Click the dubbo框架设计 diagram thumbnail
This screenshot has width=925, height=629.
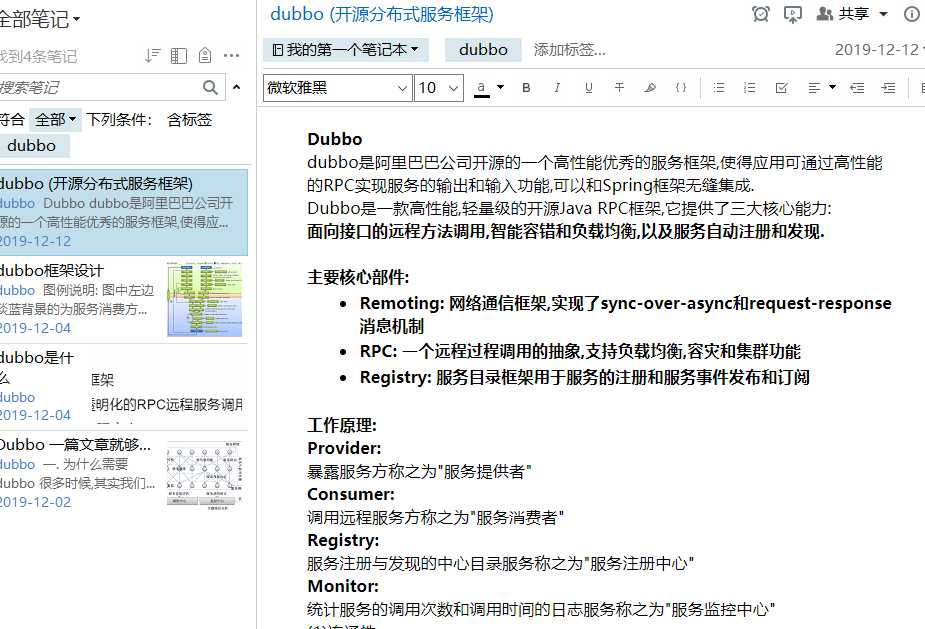pyautogui.click(x=205, y=300)
